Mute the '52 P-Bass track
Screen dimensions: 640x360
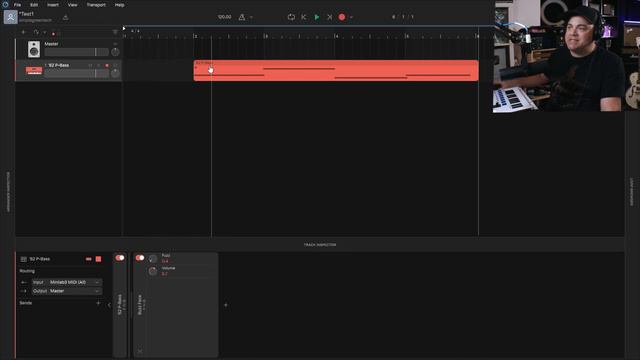click(x=91, y=65)
